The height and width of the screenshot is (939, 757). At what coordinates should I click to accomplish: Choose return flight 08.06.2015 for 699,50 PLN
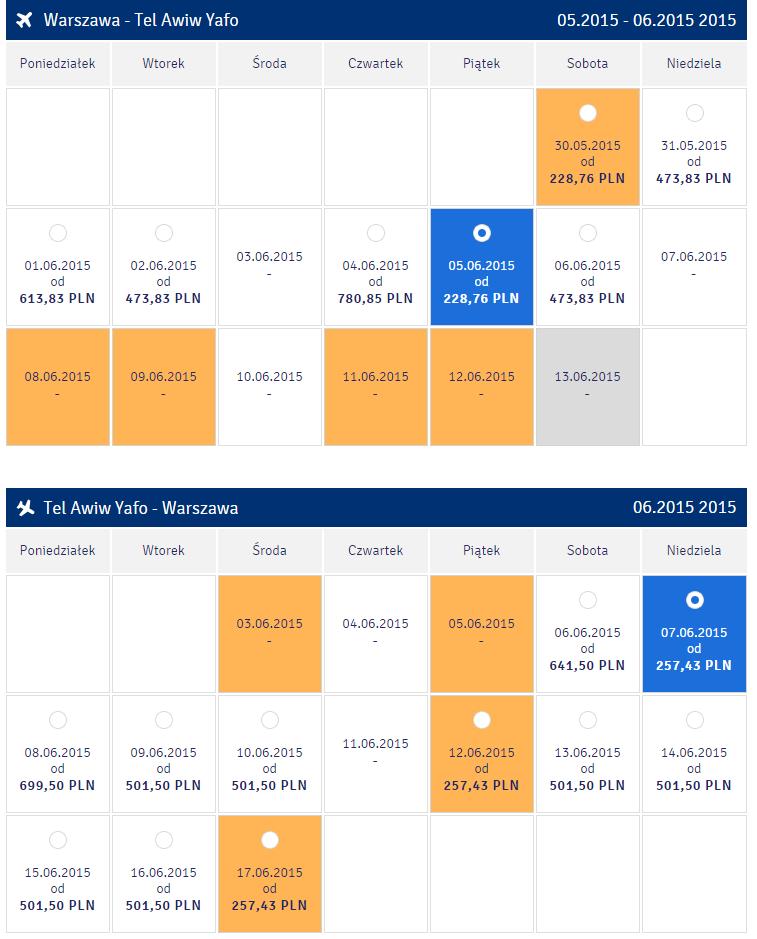click(x=57, y=720)
